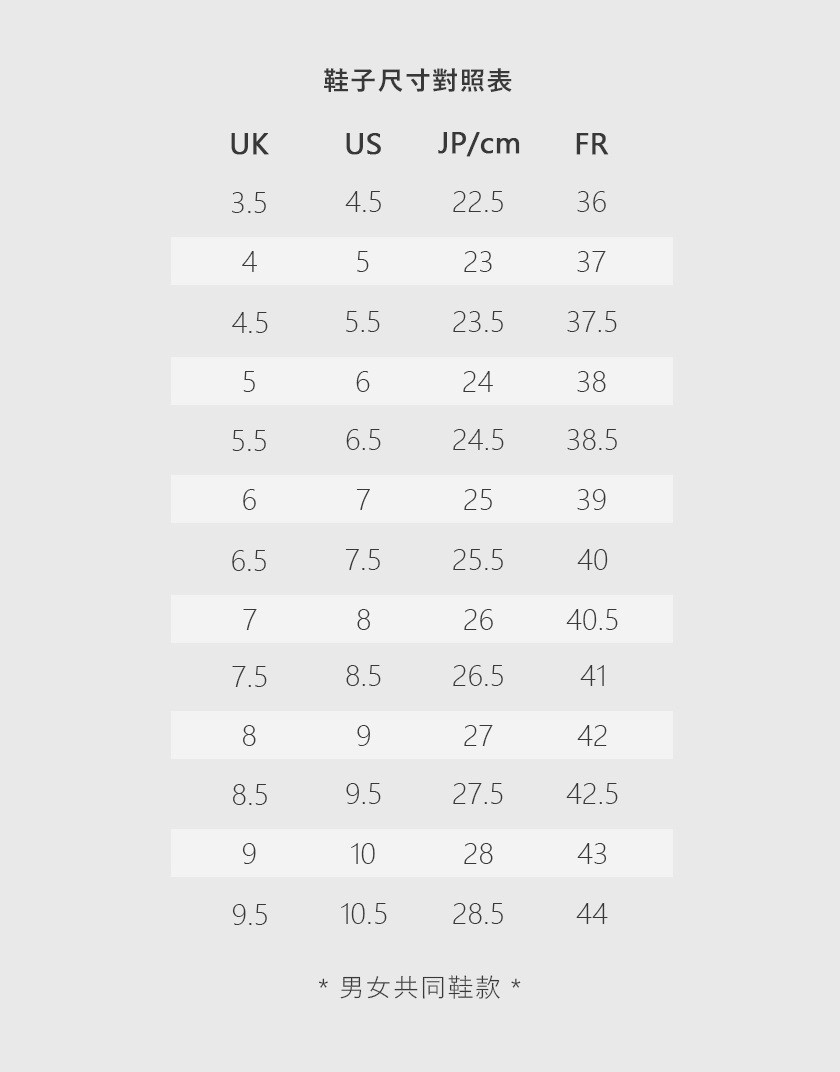This screenshot has height=1072, width=840.
Task: Select FR size 40.5 cell
Action: pos(591,620)
